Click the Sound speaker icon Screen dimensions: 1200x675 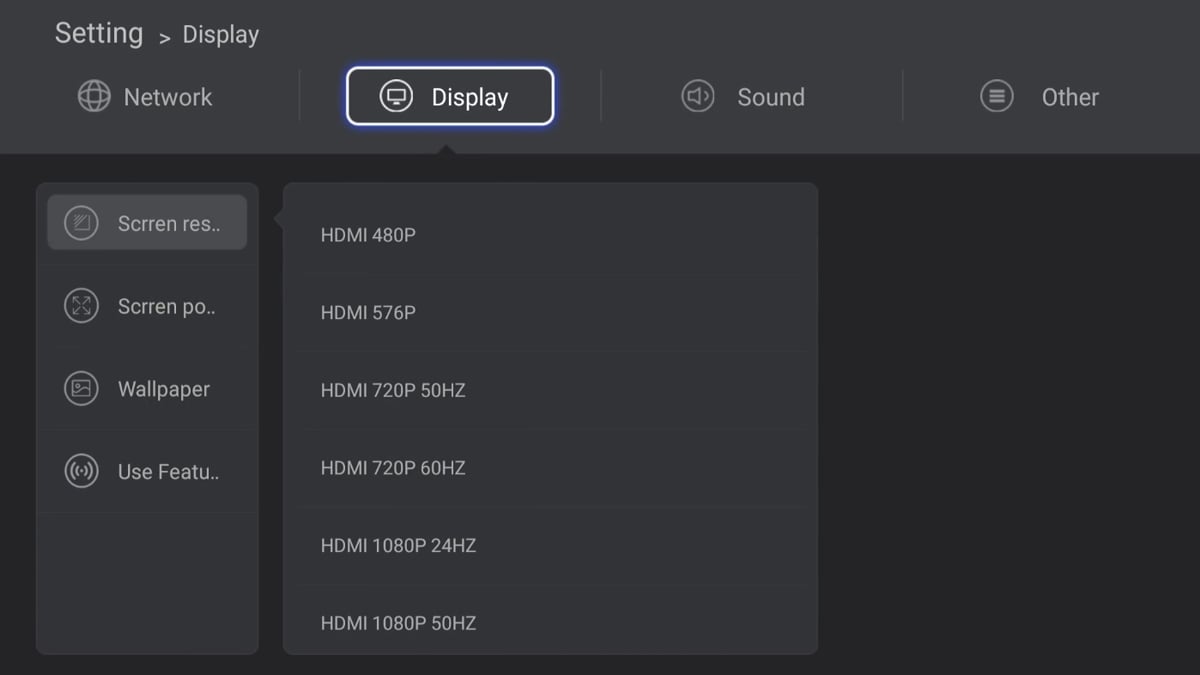[698, 97]
